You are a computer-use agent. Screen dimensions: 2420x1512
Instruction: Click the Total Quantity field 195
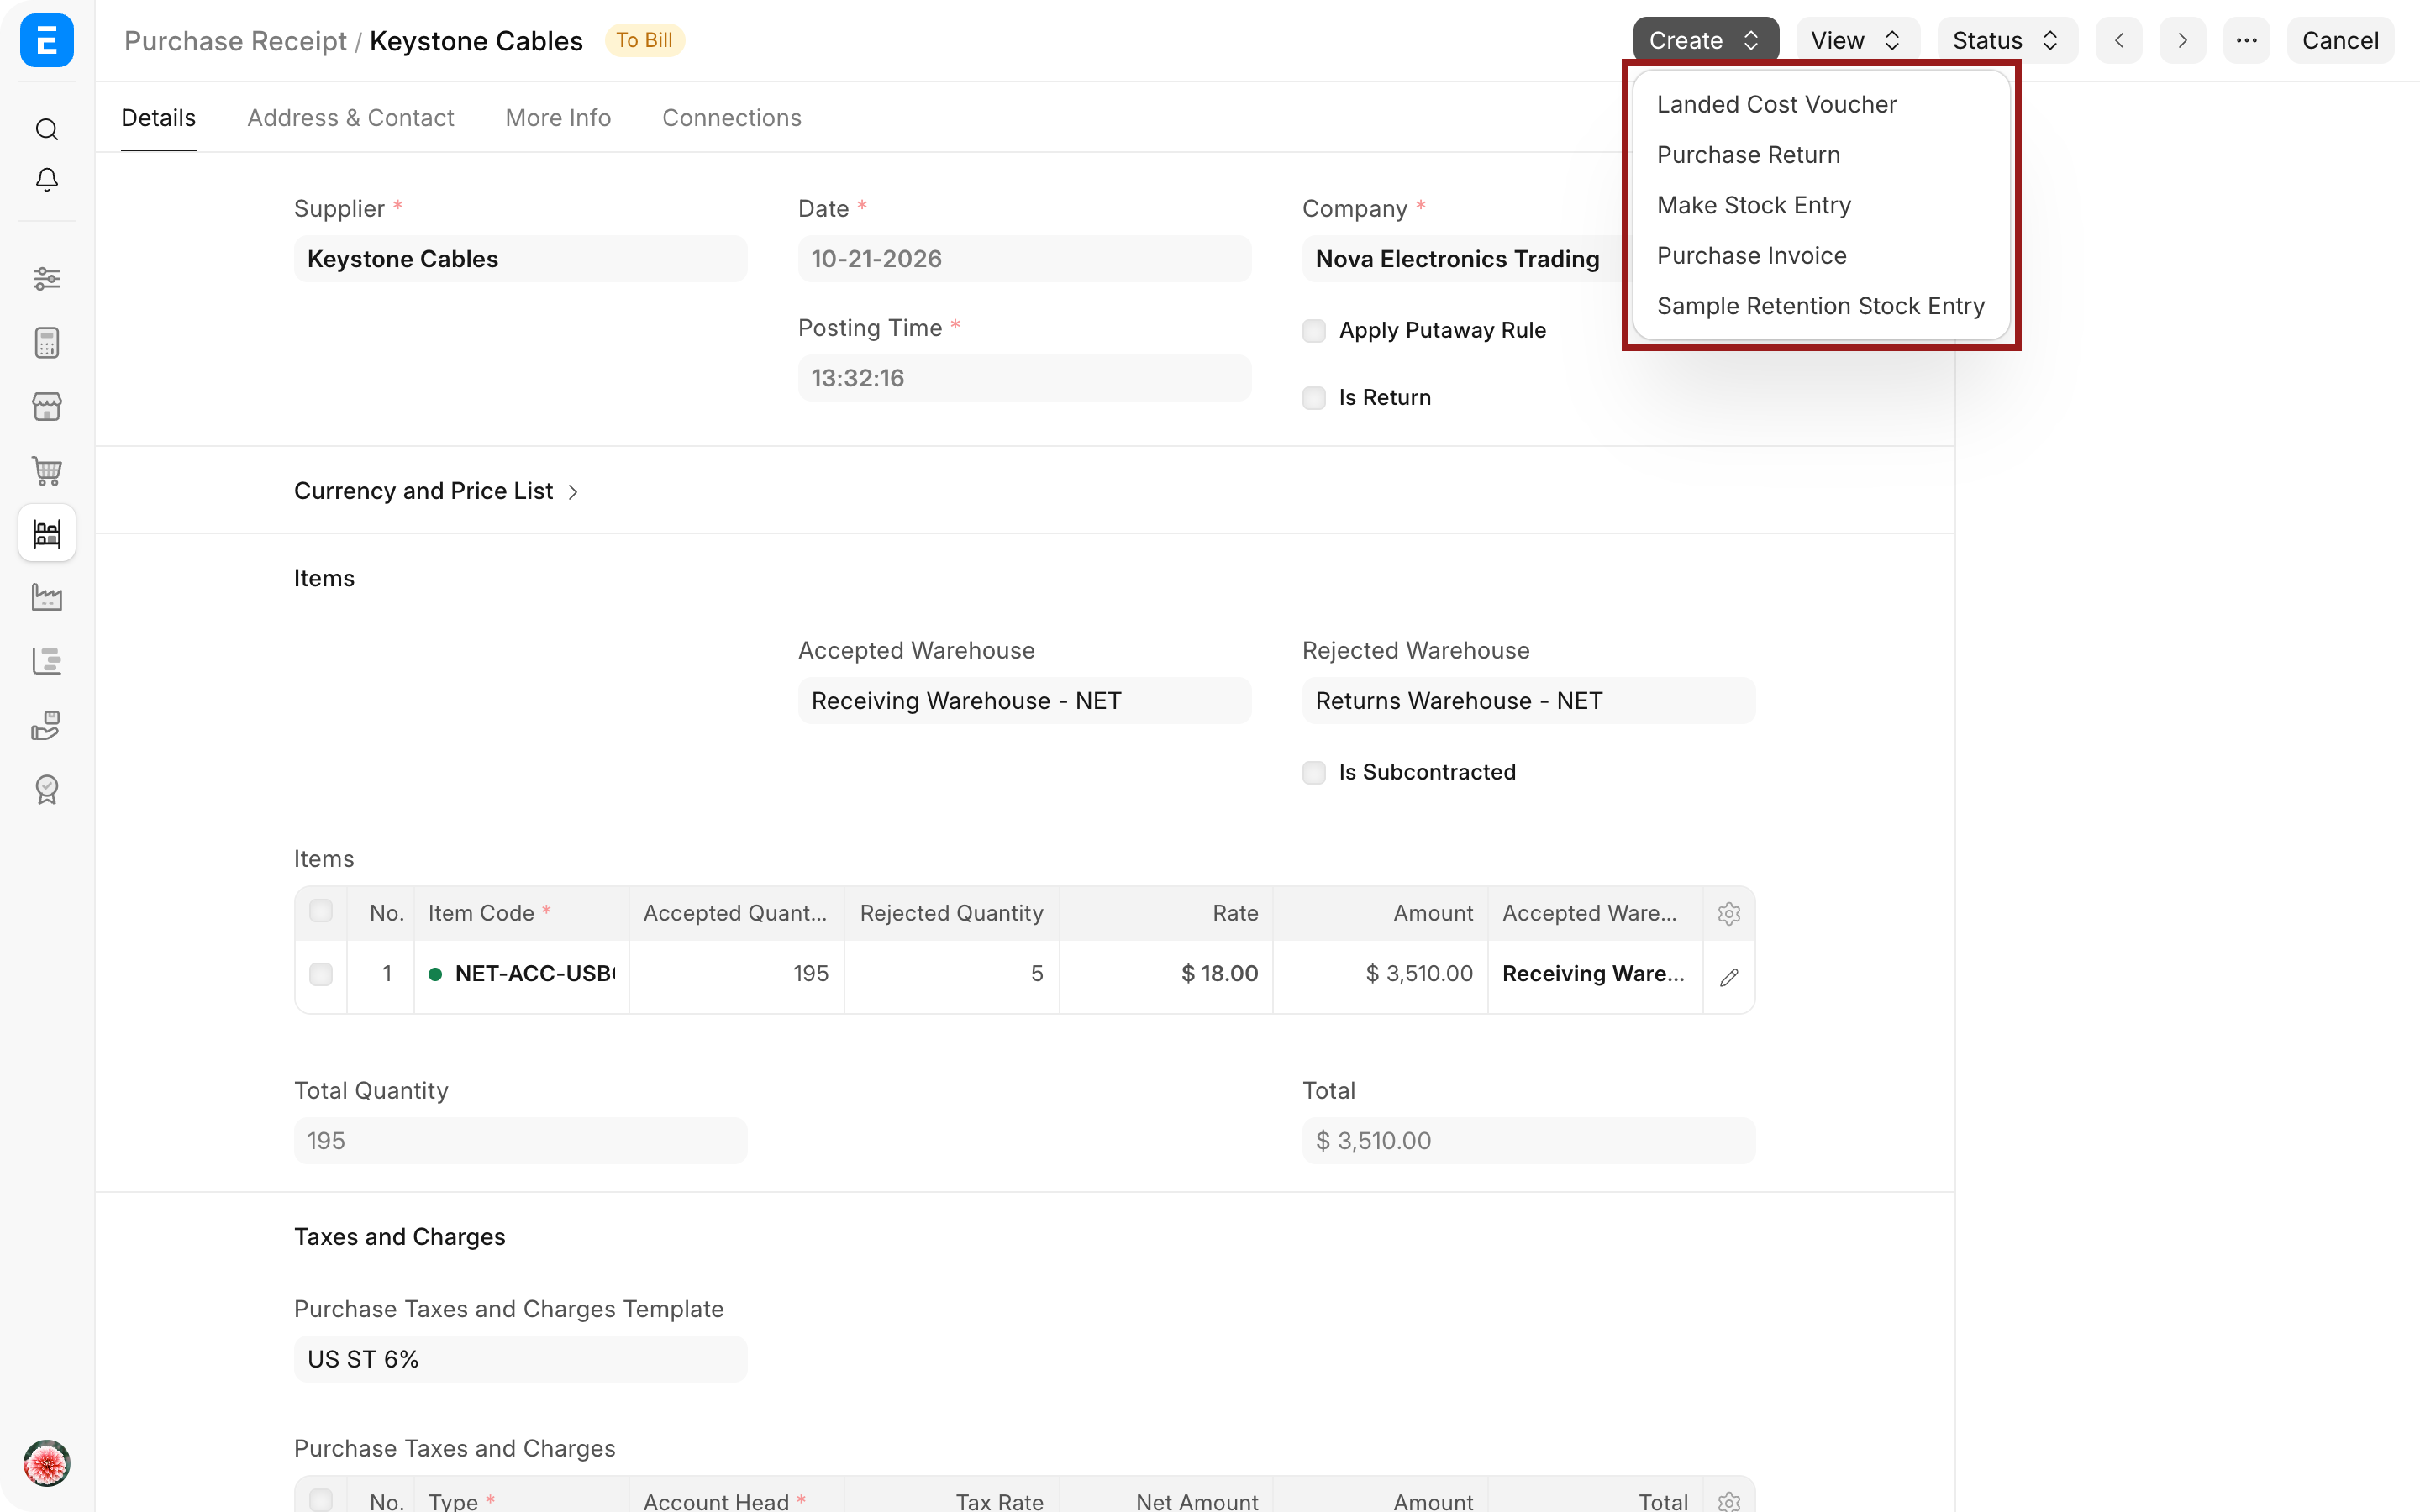pos(520,1141)
